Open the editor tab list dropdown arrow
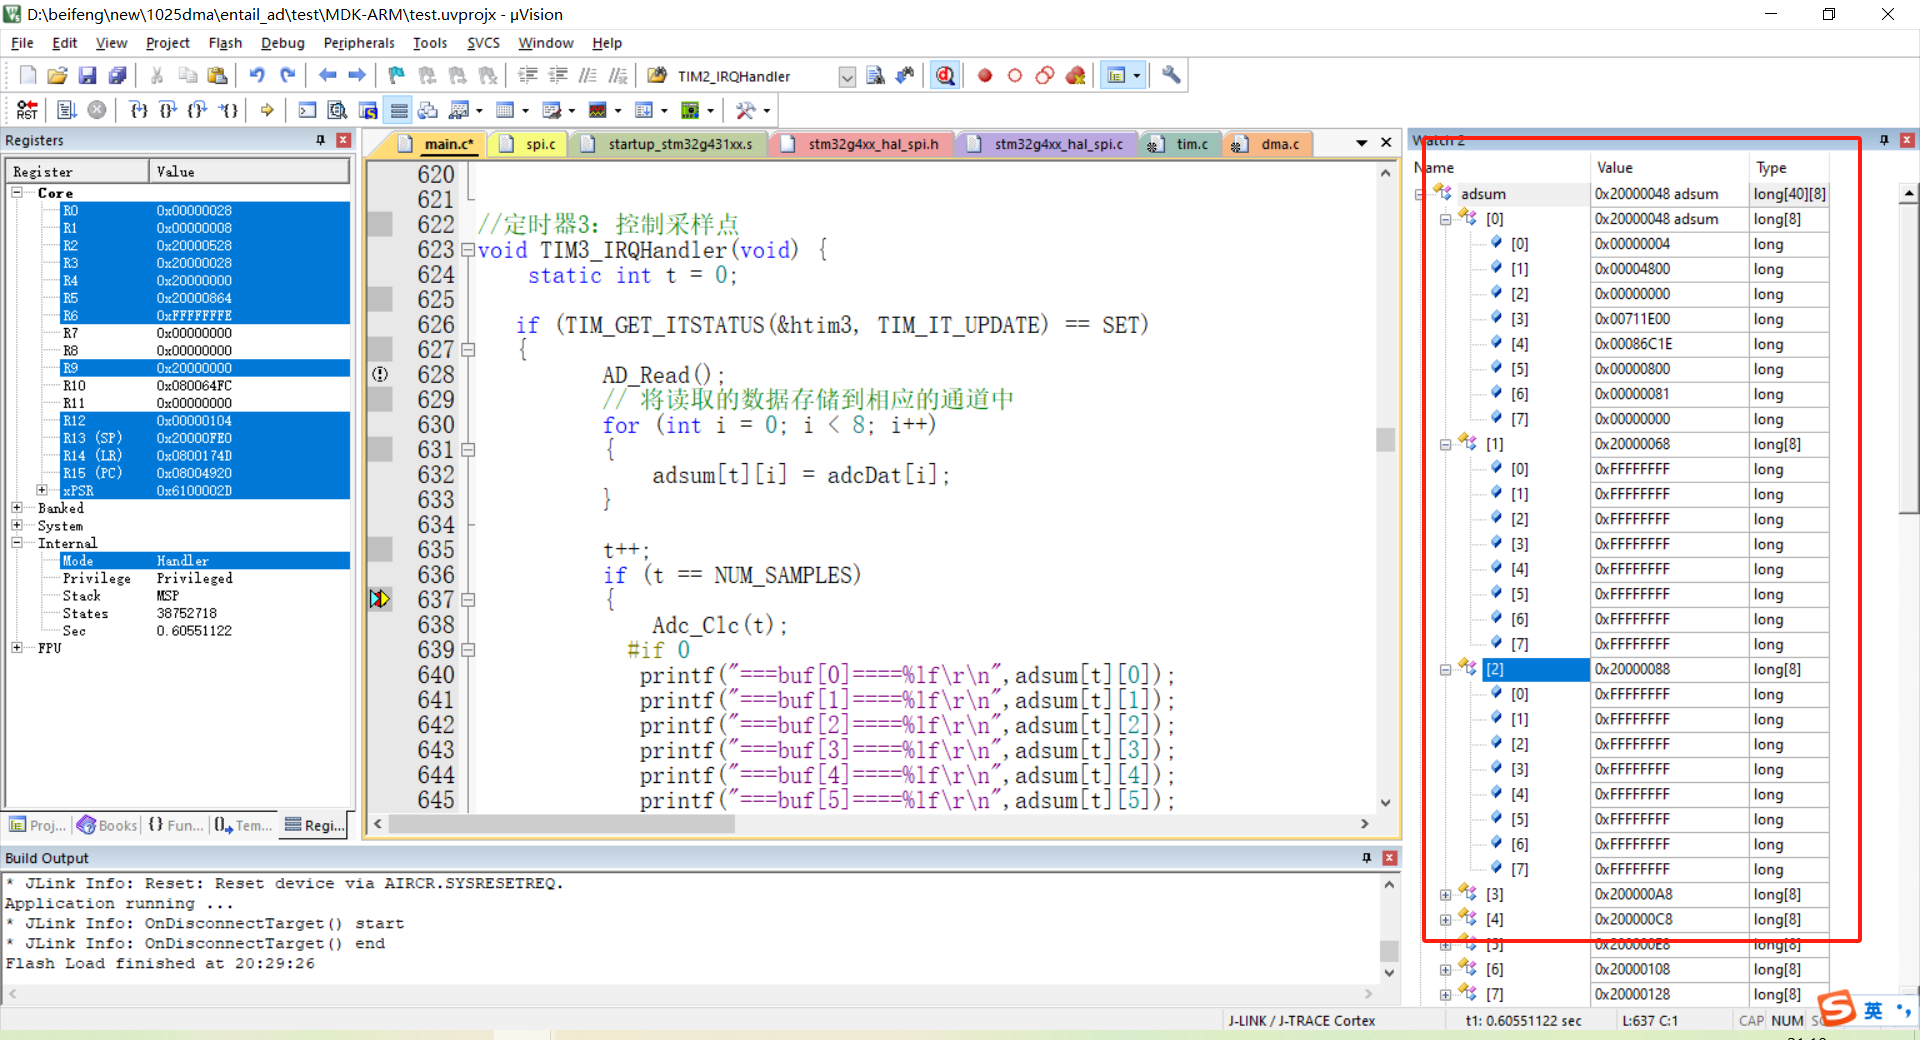 point(1361,143)
